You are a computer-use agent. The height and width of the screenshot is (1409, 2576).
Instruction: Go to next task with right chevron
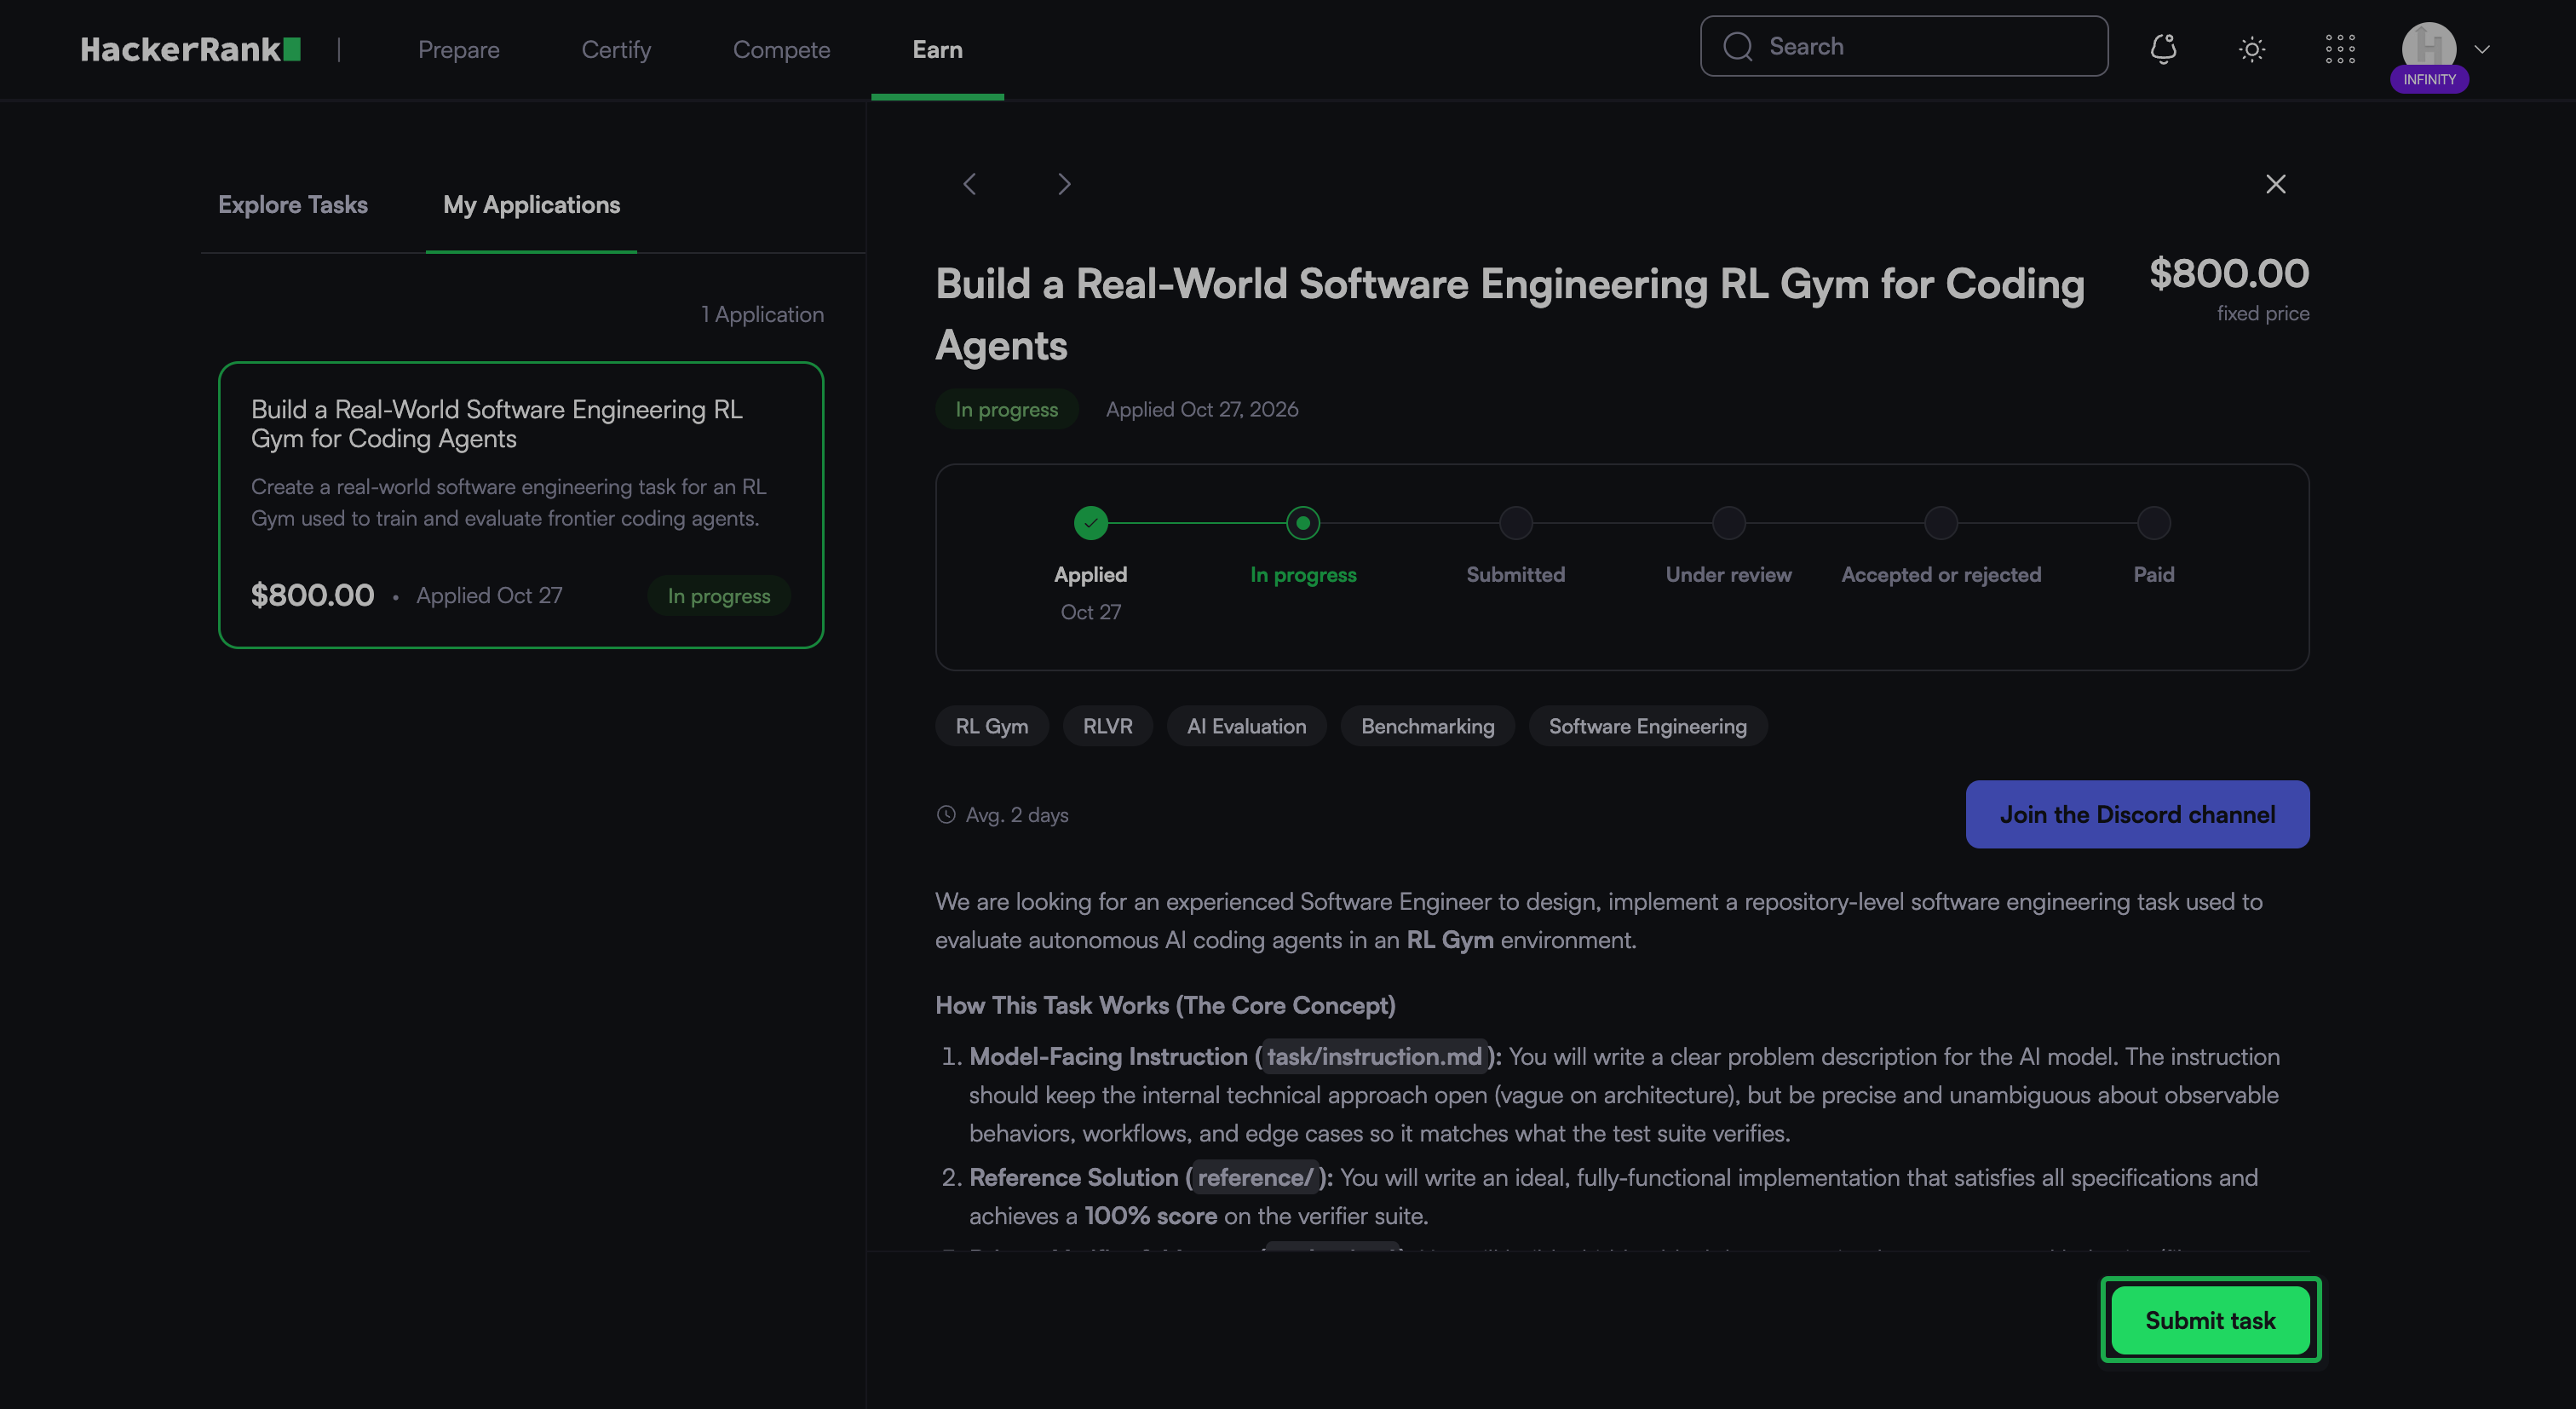coord(1064,184)
